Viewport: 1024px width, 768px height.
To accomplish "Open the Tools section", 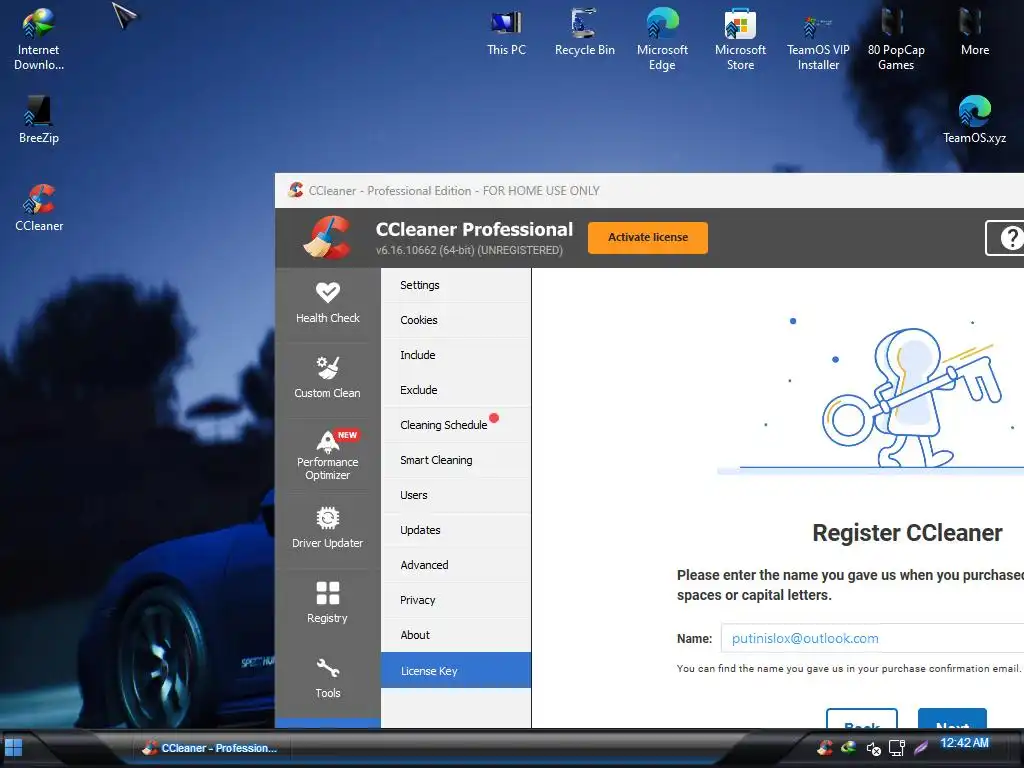I will 327,679.
